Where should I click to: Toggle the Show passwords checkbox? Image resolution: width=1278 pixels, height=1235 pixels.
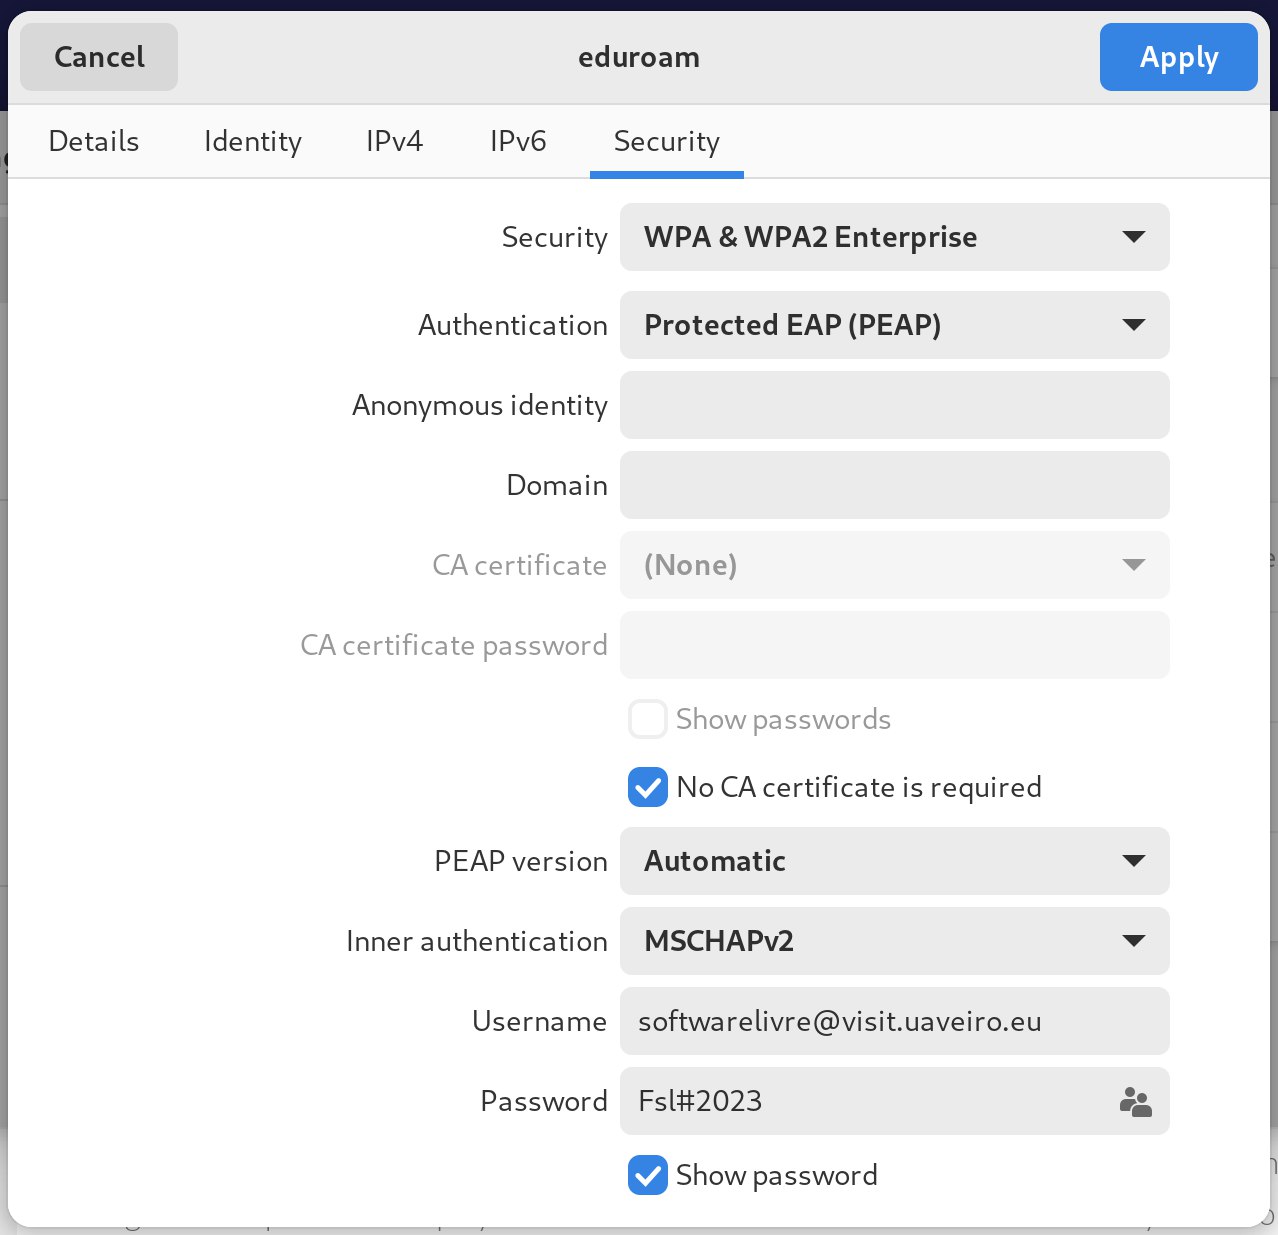(x=648, y=719)
